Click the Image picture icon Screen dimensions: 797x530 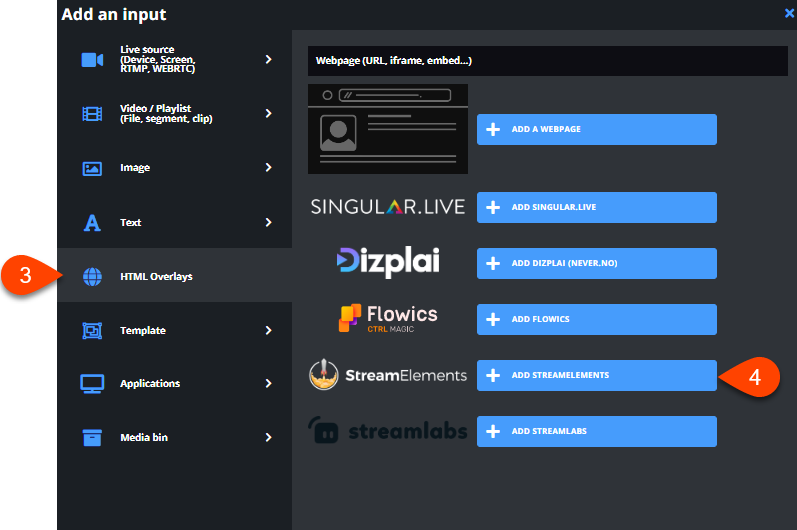[92, 168]
